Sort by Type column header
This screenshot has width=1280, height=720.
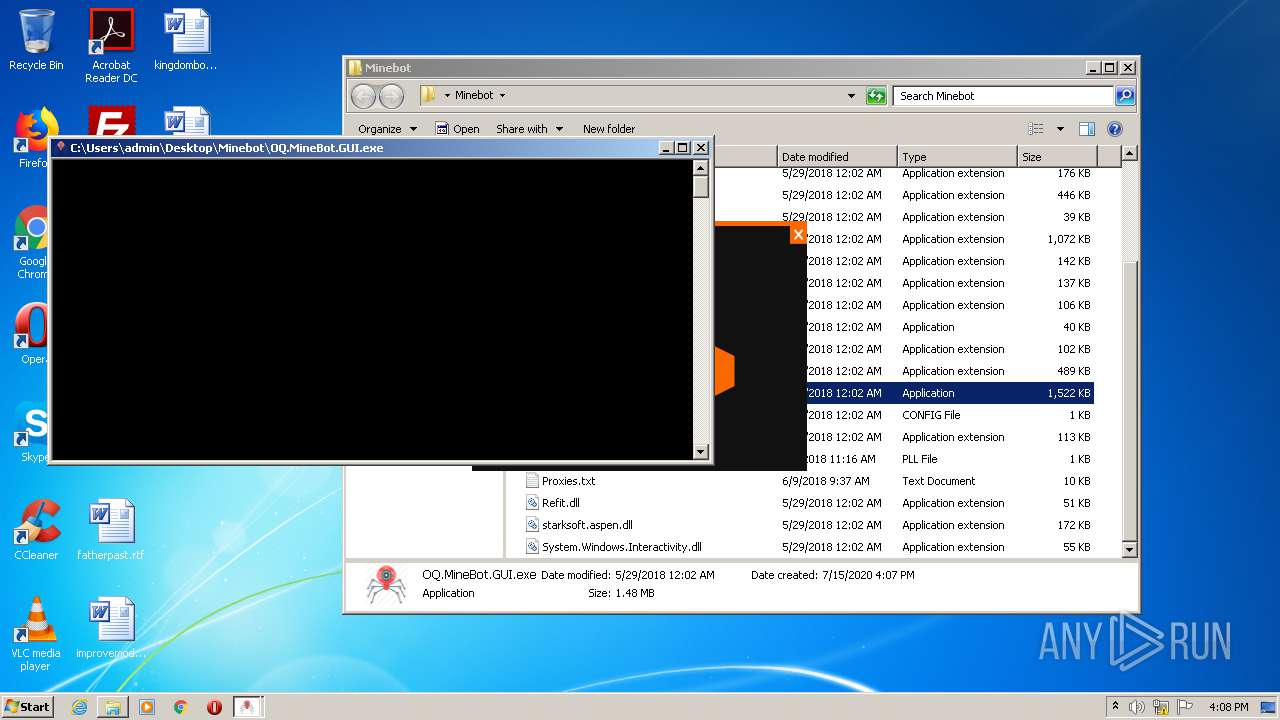pos(957,157)
